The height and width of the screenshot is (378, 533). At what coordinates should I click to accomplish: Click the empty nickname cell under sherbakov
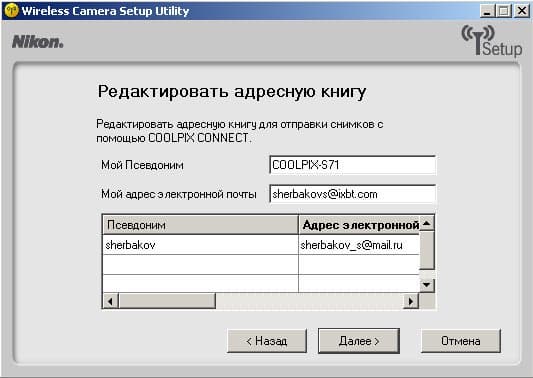(x=200, y=264)
